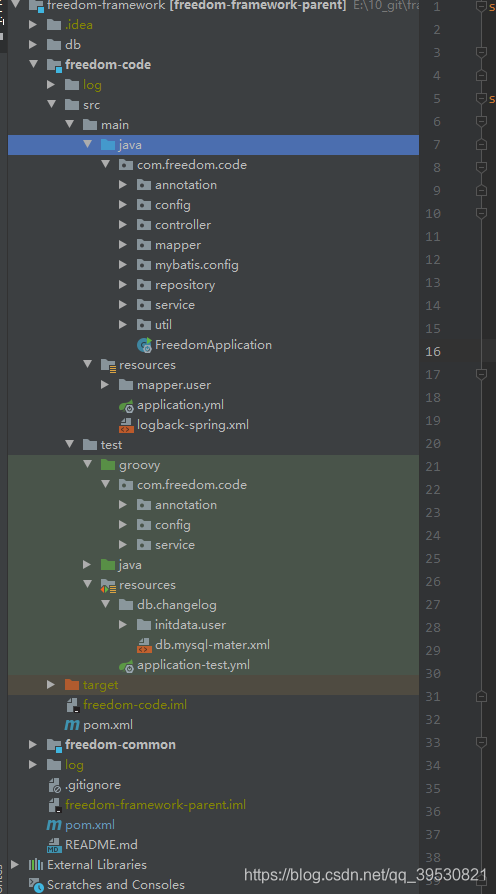Collapse the test folder arrow
The height and width of the screenshot is (894, 496).
tap(70, 445)
